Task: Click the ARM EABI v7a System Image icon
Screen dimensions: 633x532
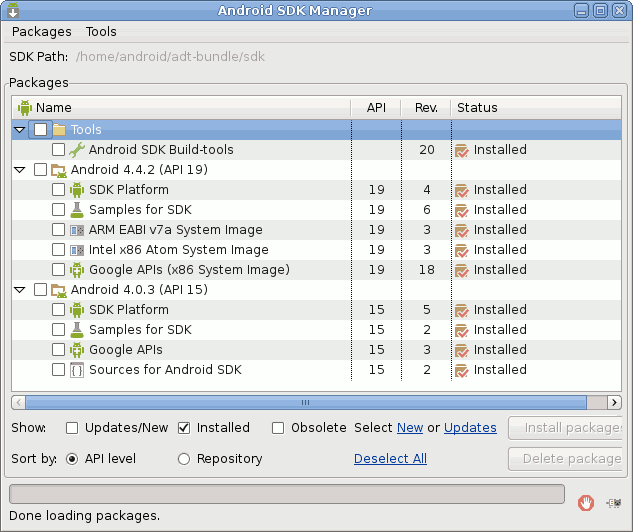Action: click(77, 230)
